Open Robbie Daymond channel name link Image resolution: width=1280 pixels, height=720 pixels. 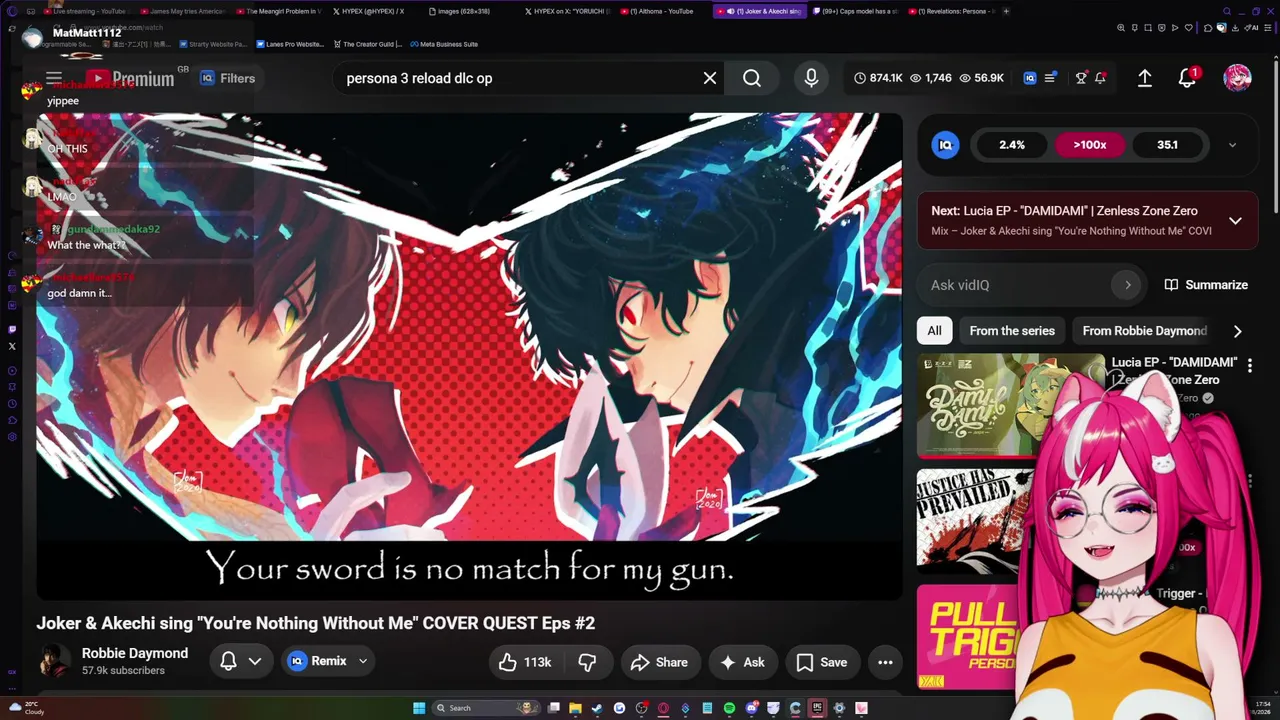[135, 653]
